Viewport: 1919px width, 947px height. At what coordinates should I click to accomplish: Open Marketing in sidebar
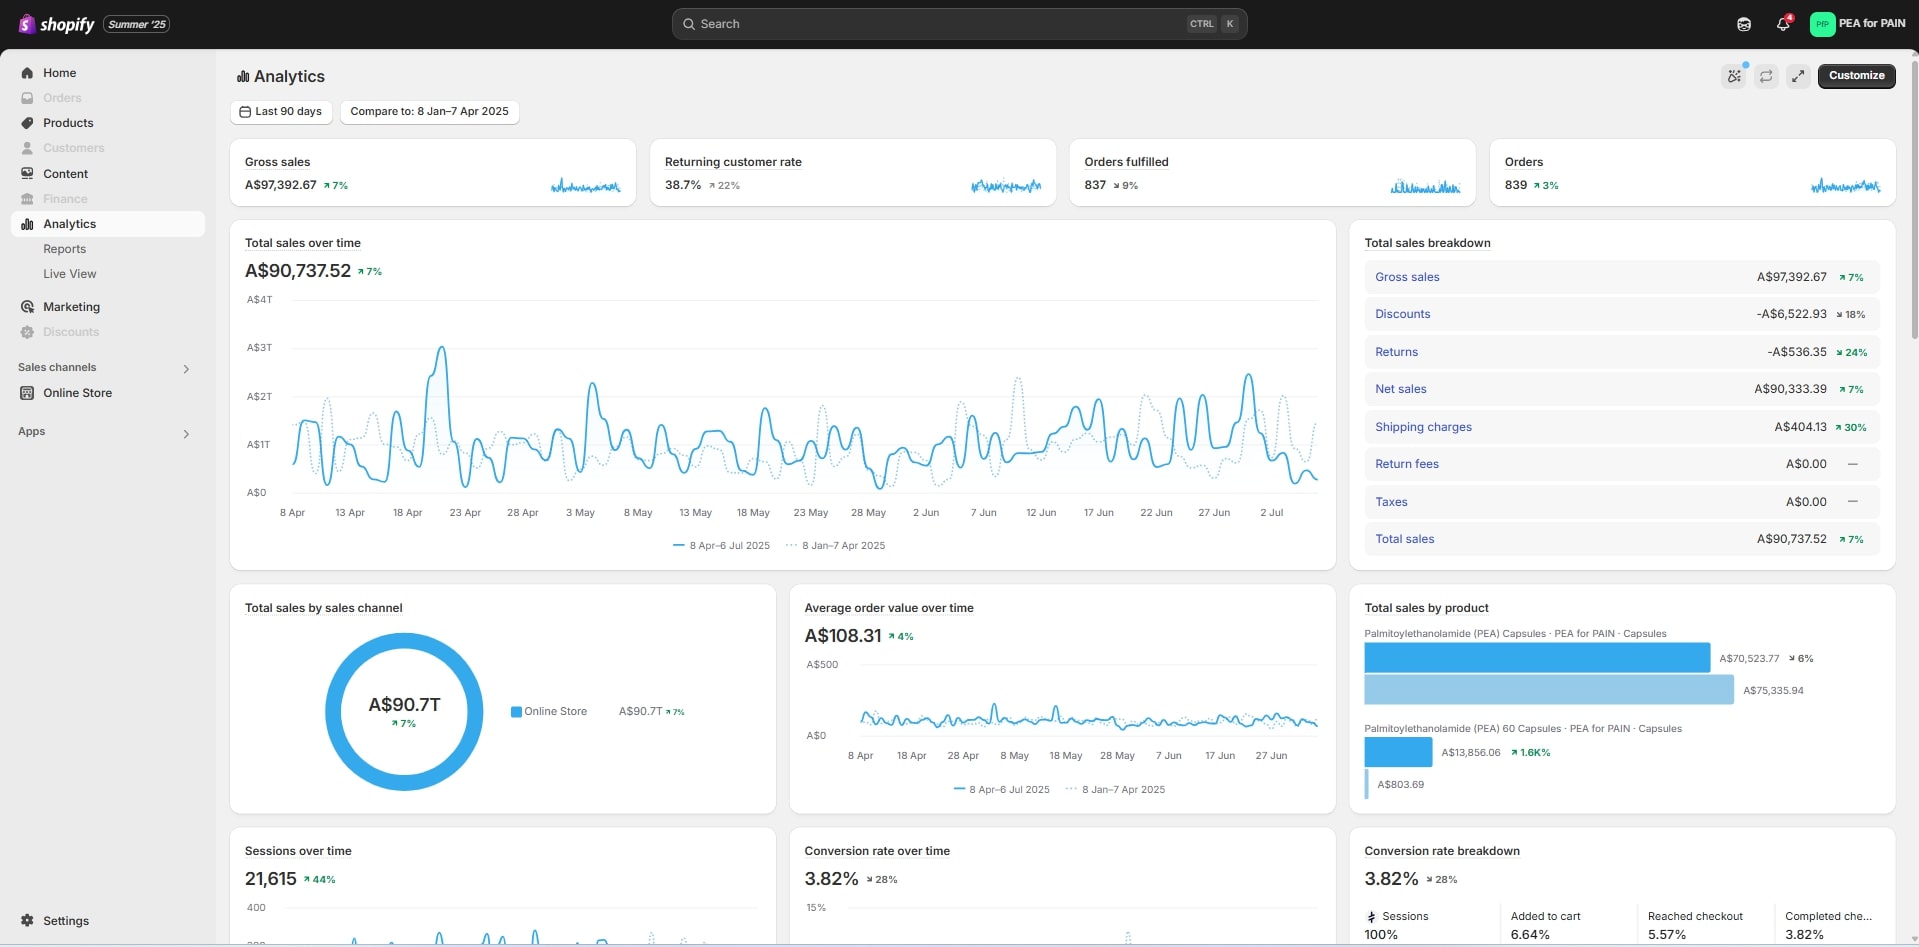pos(71,307)
